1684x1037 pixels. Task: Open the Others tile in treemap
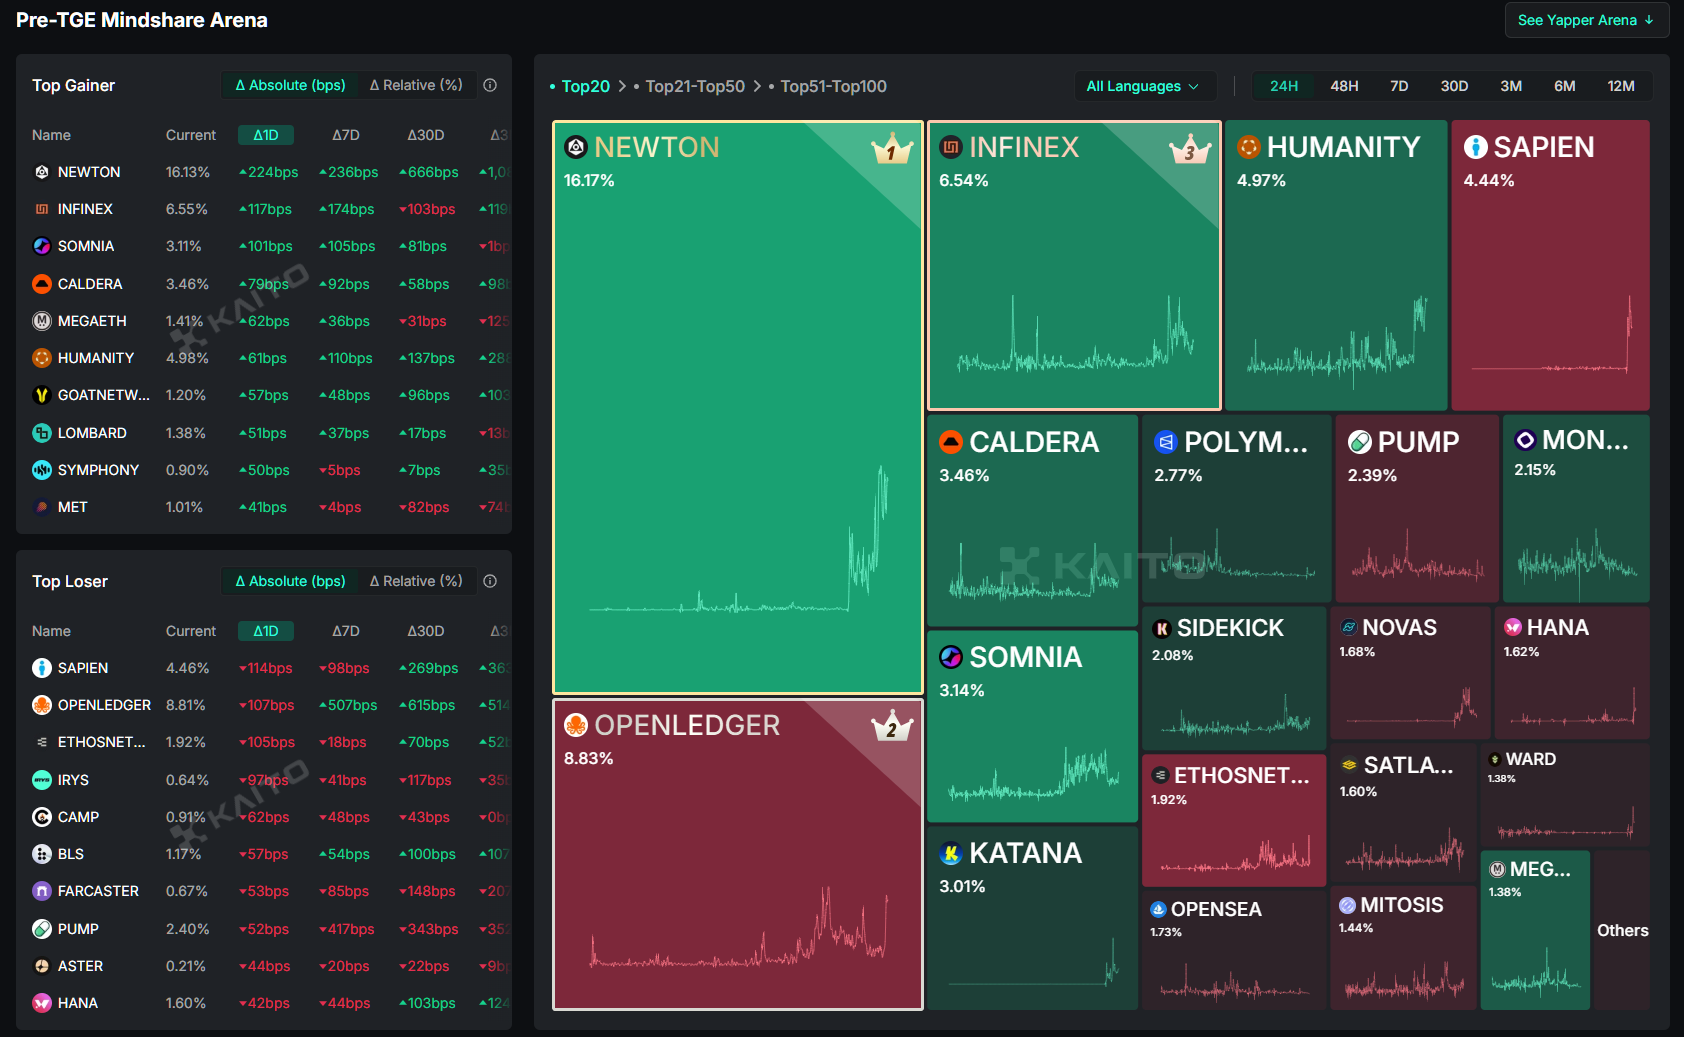[1622, 930]
